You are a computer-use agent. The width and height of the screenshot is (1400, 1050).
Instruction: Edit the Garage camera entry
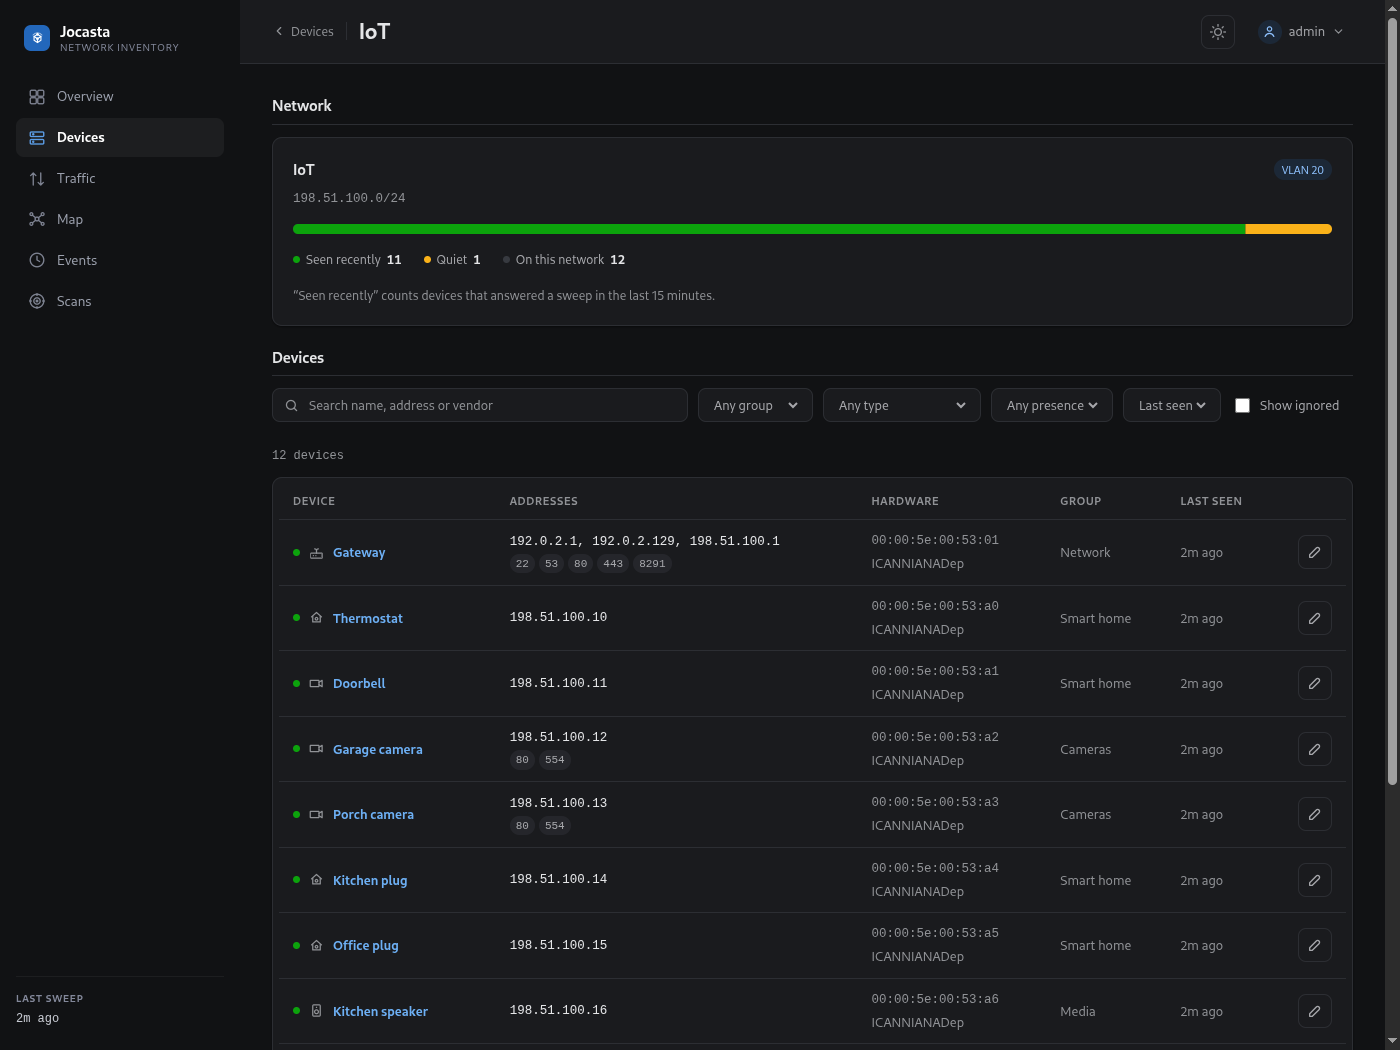1315,749
